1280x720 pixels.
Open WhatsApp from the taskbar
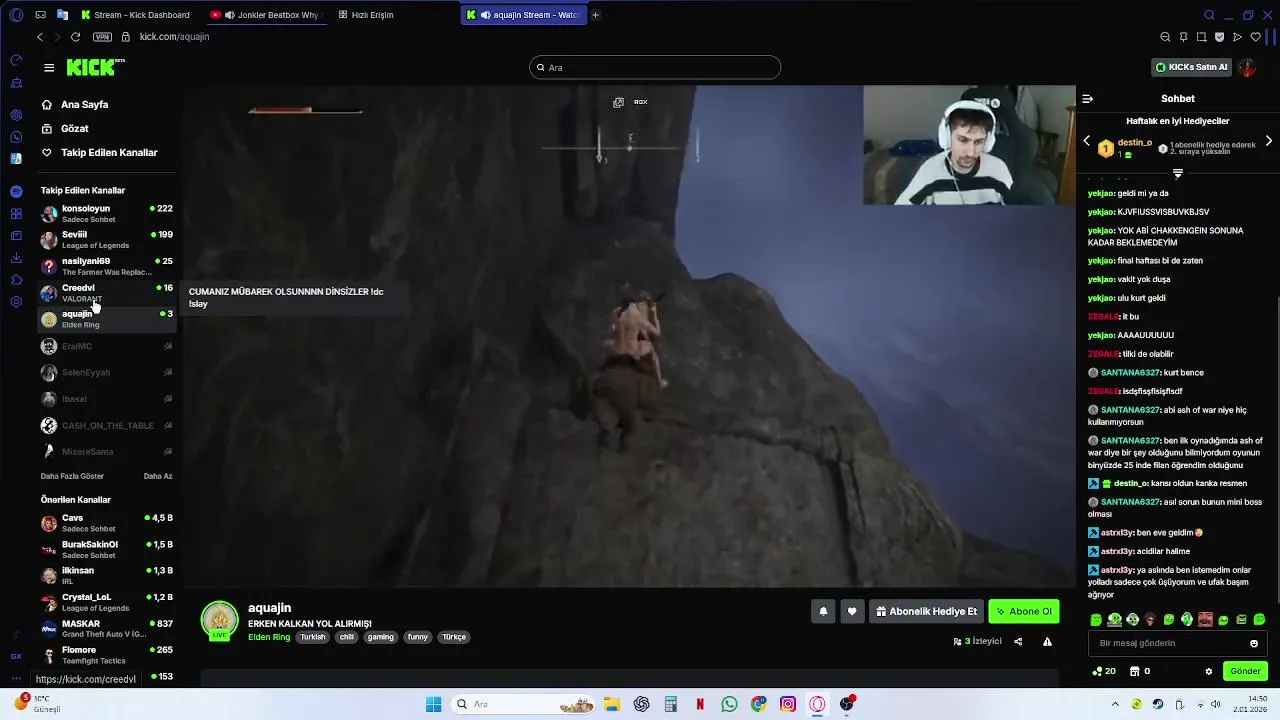click(x=729, y=704)
